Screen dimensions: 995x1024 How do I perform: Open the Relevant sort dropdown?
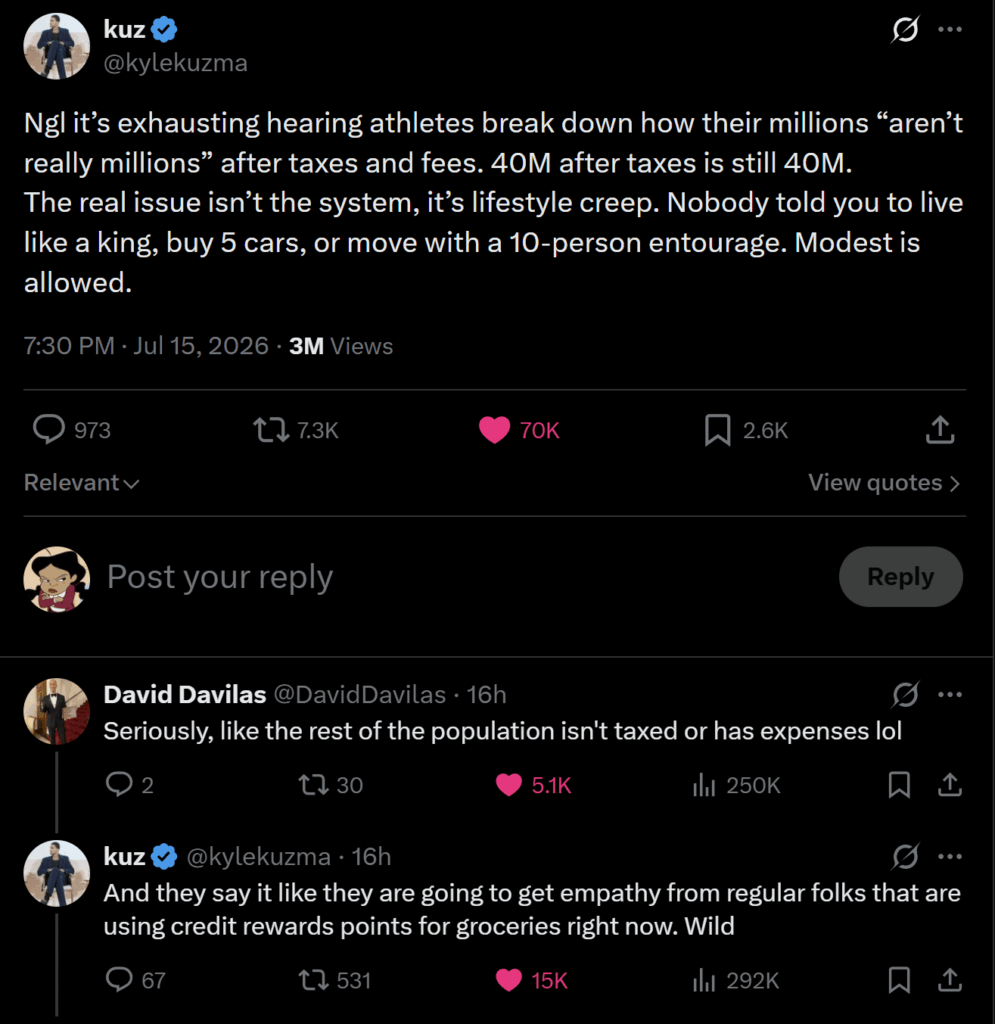click(82, 483)
